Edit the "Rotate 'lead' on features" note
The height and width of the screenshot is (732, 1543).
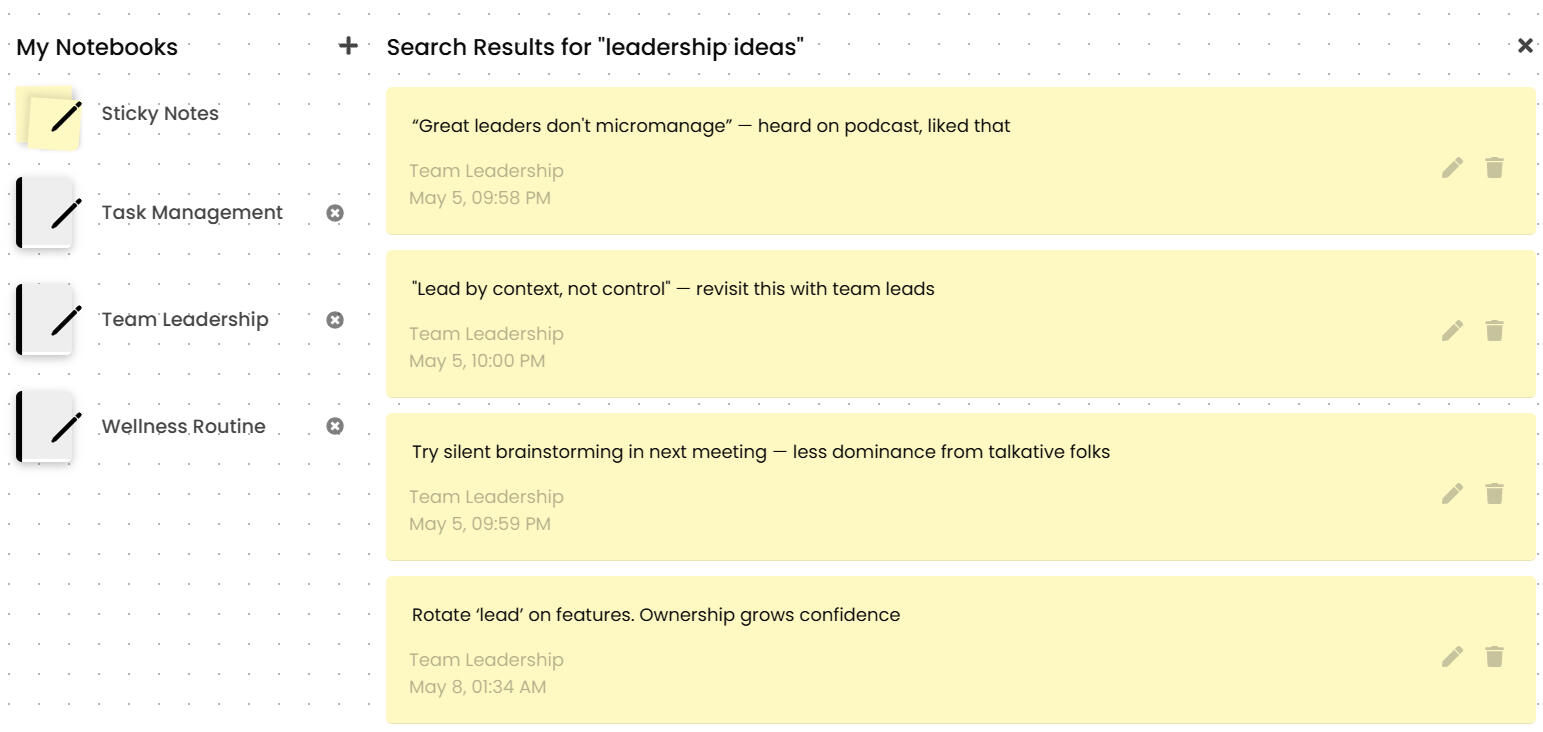click(1452, 657)
